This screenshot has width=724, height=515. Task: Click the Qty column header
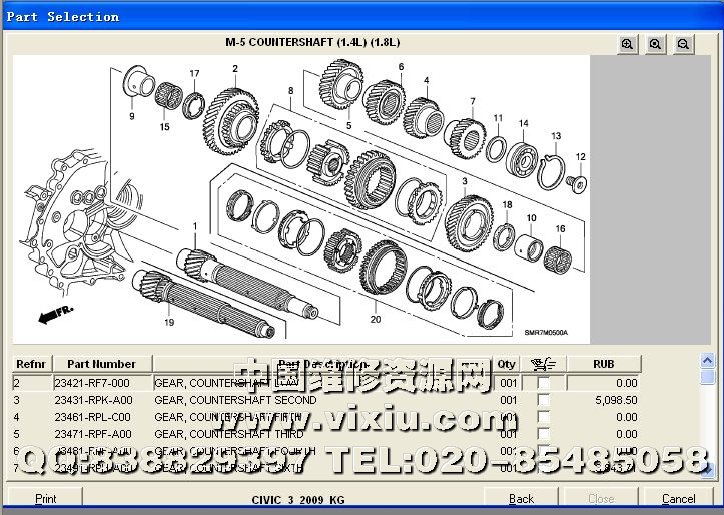click(508, 364)
